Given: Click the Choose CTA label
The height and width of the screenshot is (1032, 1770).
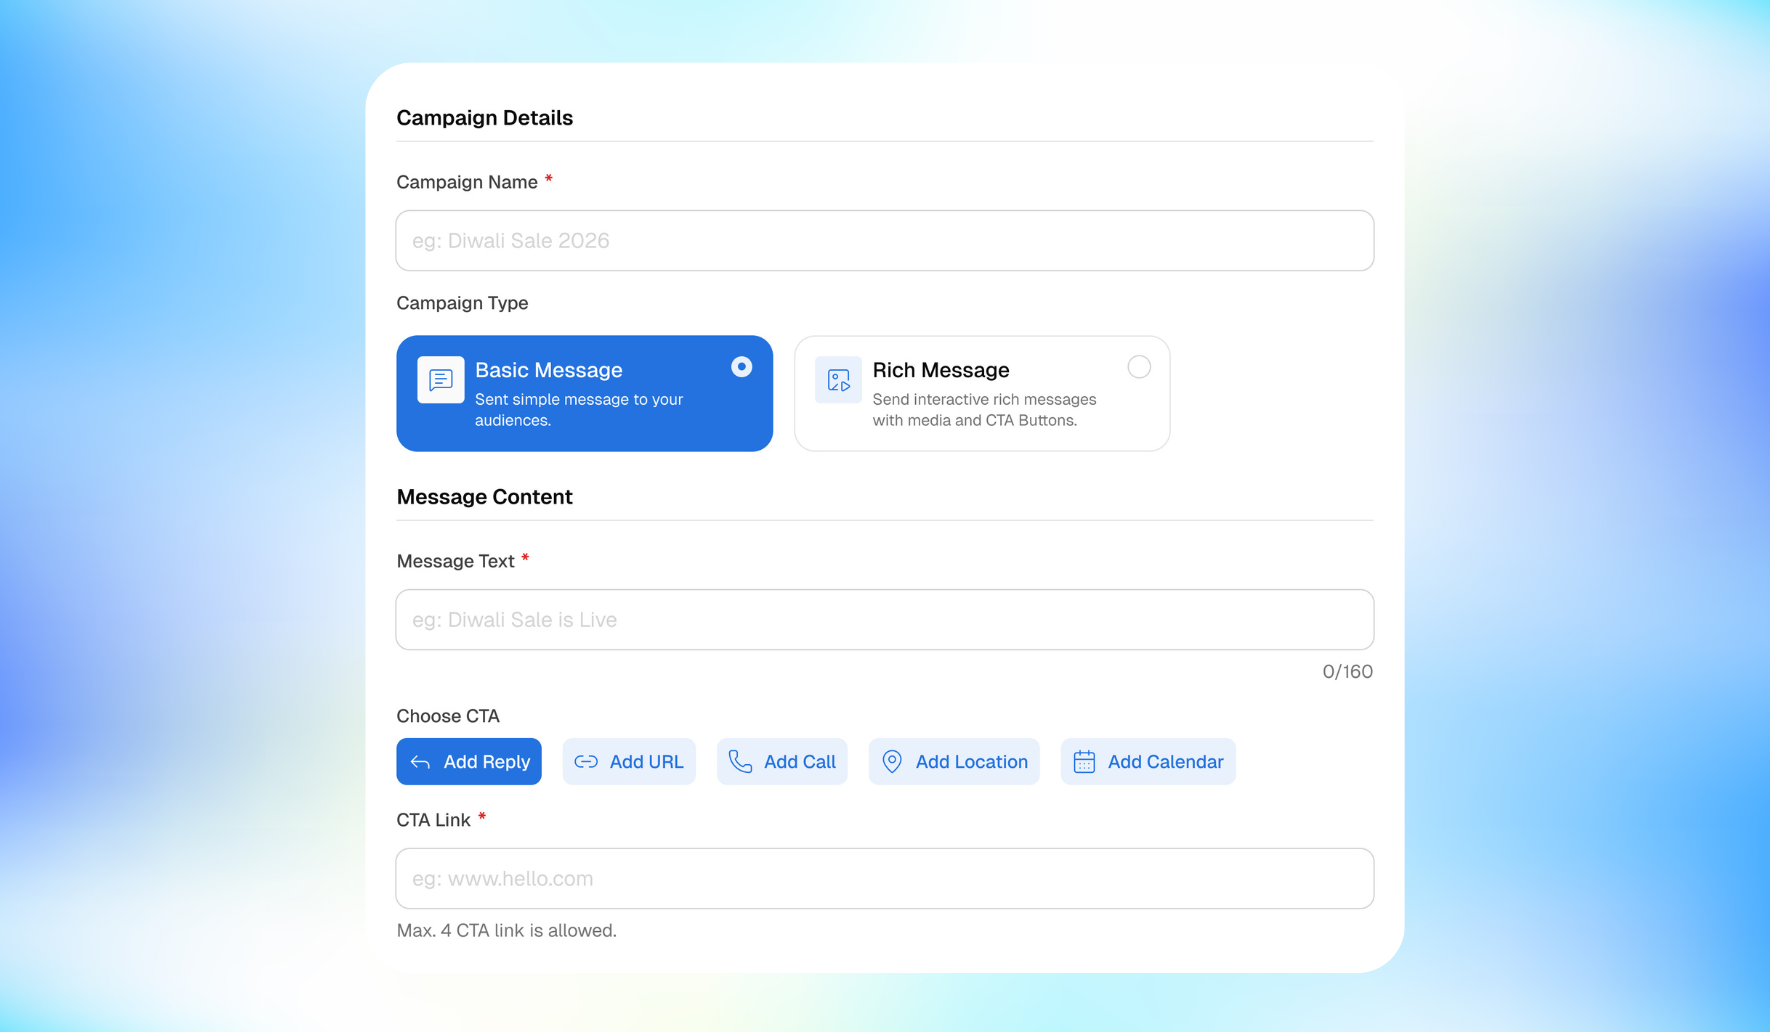Looking at the screenshot, I should [448, 716].
